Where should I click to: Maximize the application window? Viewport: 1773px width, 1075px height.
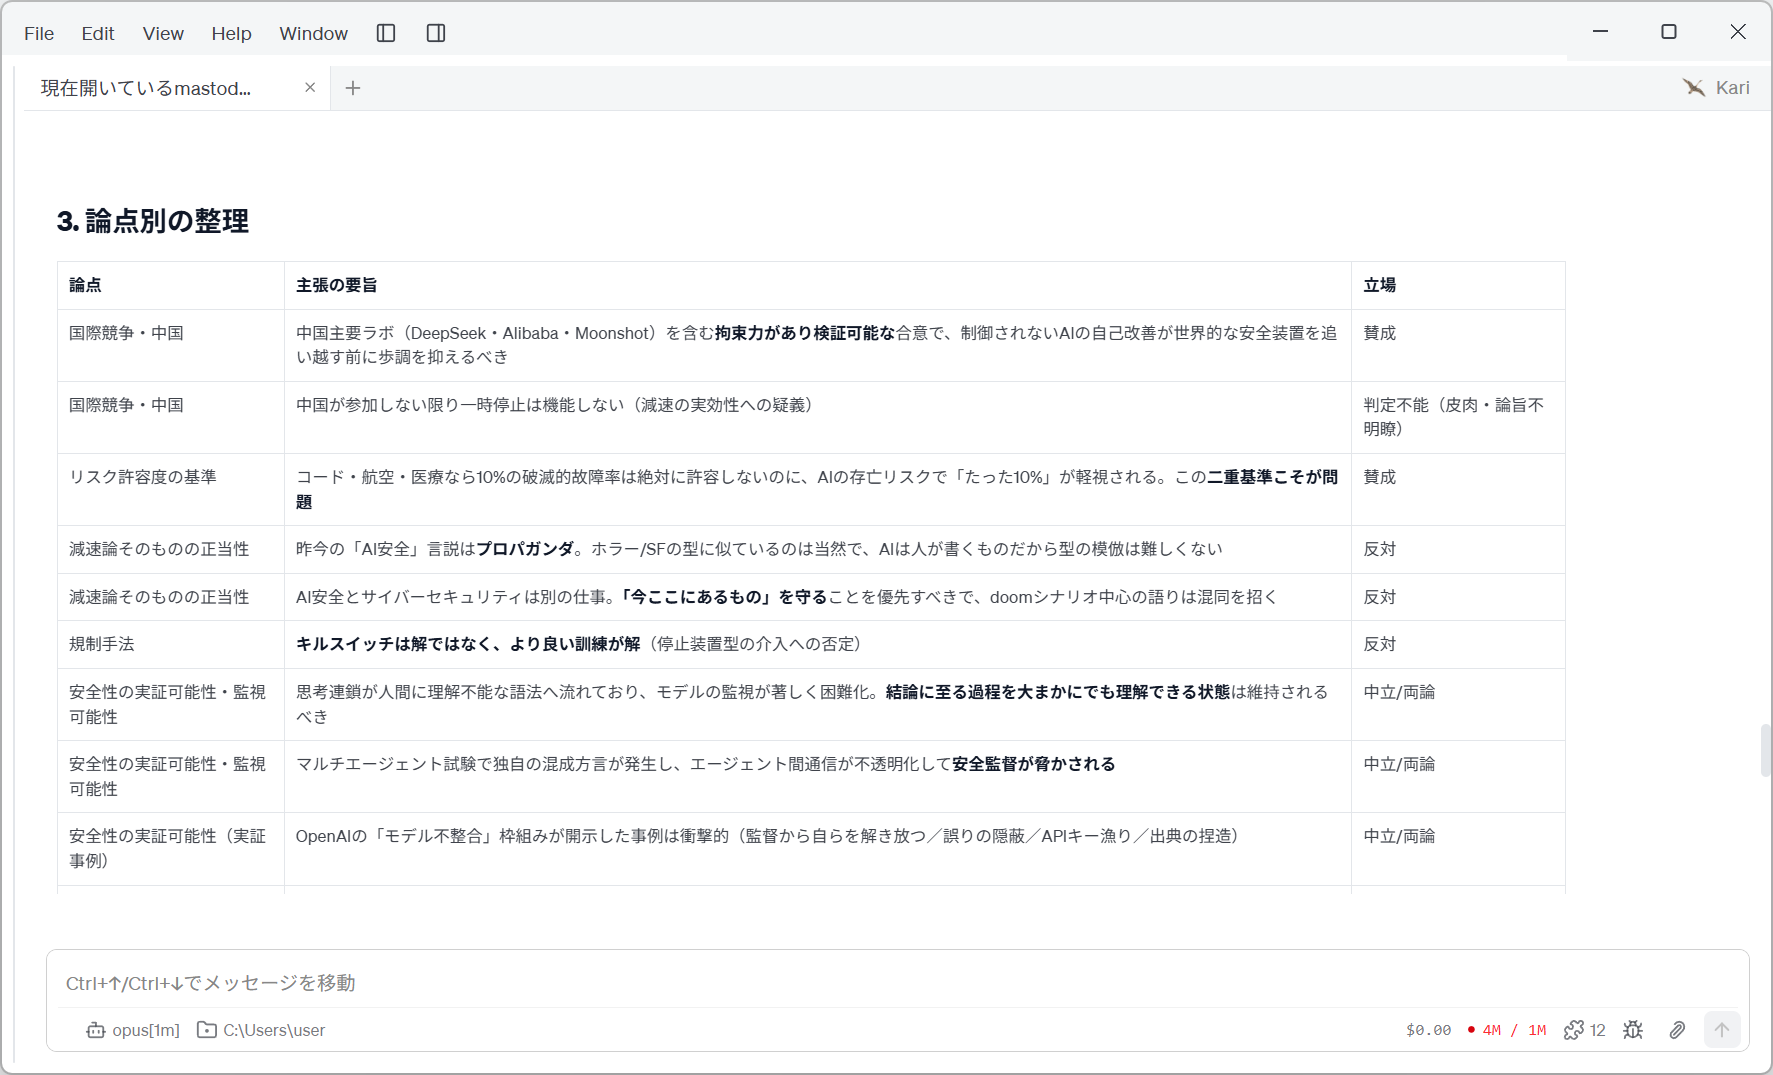tap(1669, 32)
